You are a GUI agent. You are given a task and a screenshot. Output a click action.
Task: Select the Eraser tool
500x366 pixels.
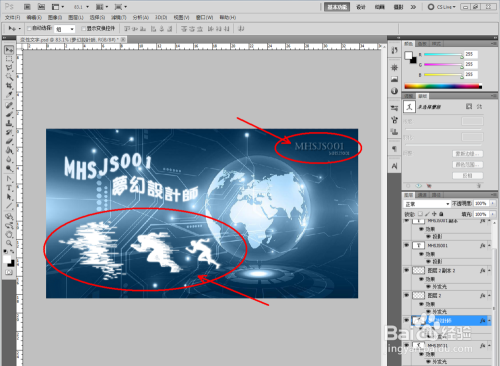pyautogui.click(x=9, y=141)
